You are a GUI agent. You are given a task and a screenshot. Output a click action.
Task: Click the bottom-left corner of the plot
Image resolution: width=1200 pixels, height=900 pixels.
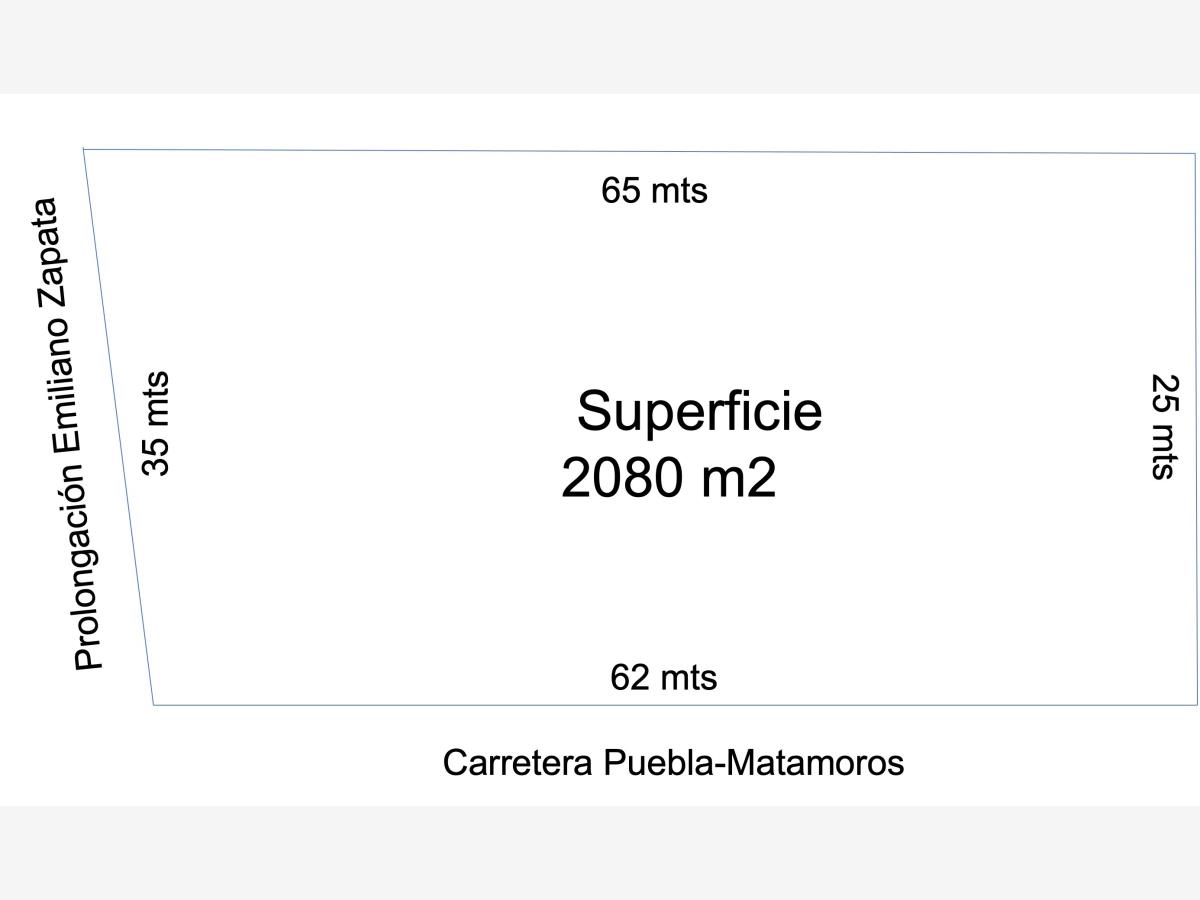click(x=154, y=705)
